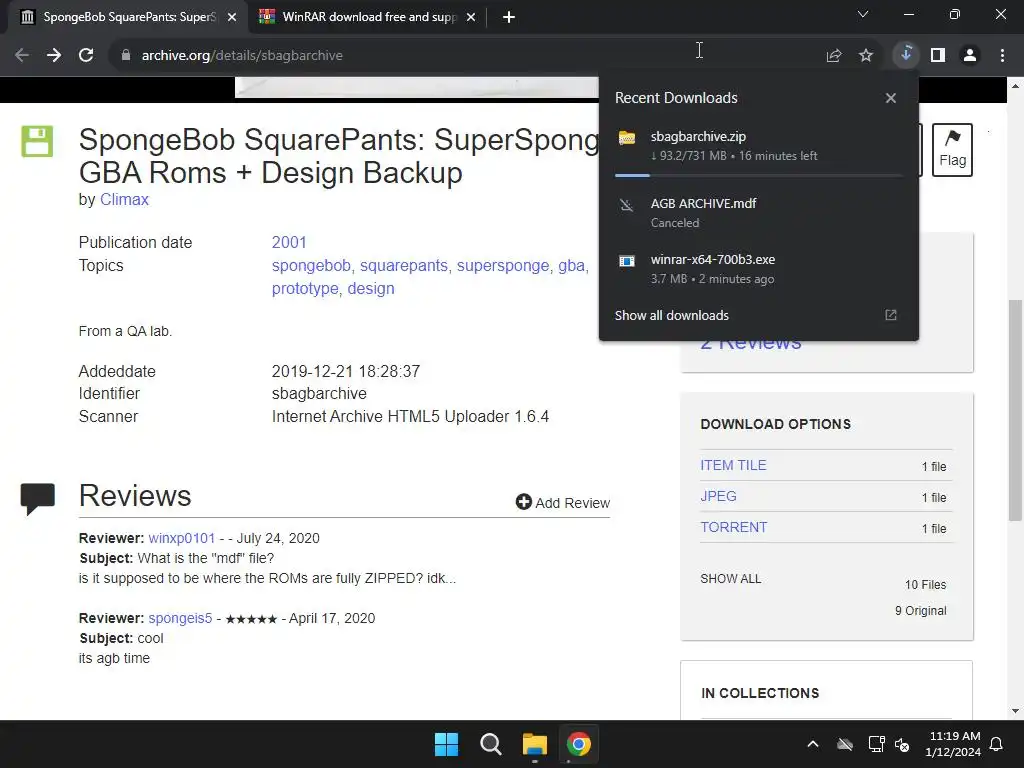The image size is (1024, 768).
Task: Click Show all downloads
Action: pos(671,315)
